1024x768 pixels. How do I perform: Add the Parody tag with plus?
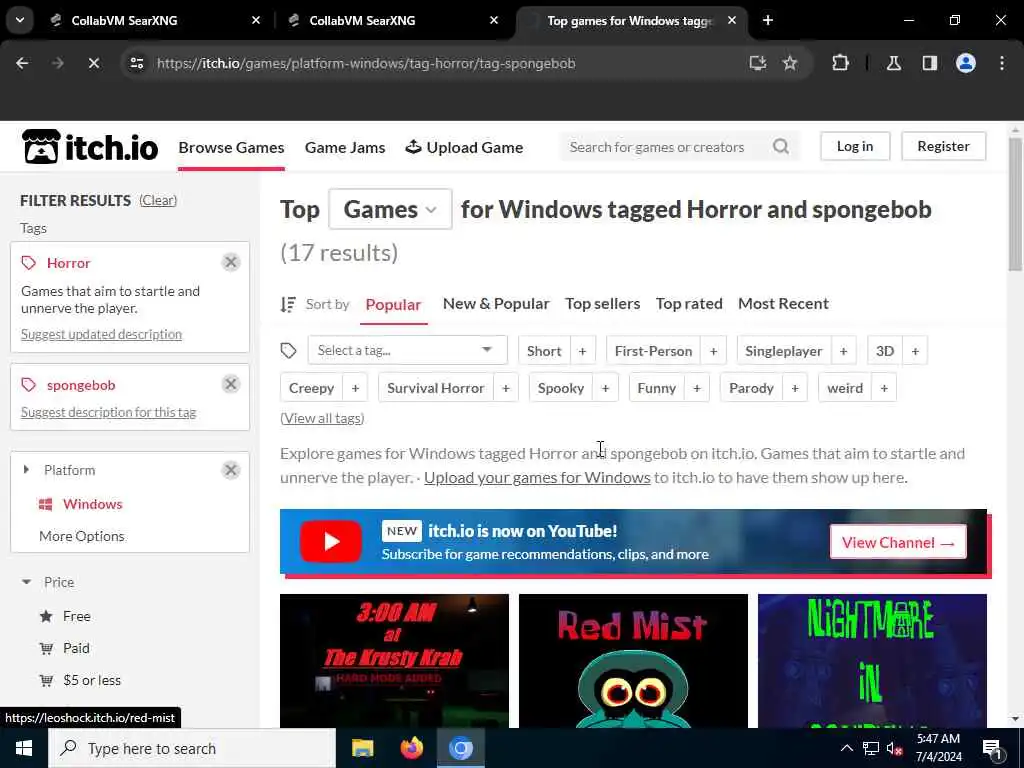795,388
